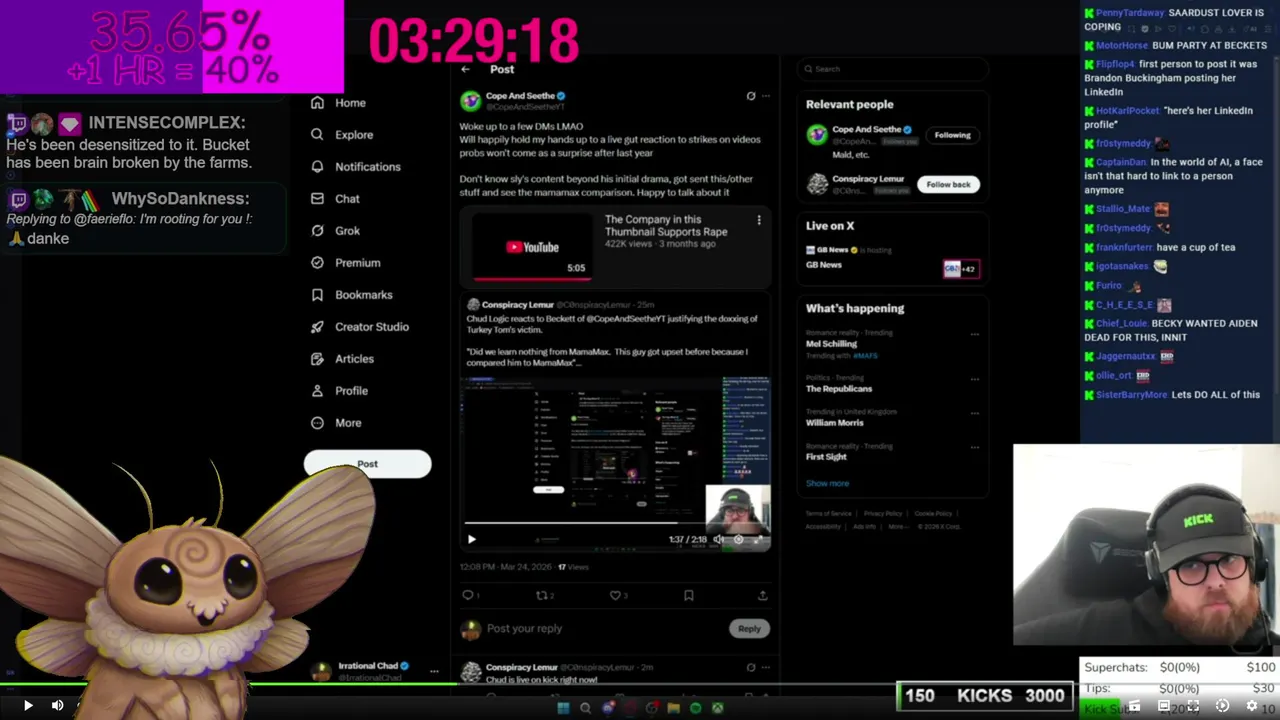Open the Articles icon in sidebar
This screenshot has height=720, width=1280.
[x=317, y=359]
